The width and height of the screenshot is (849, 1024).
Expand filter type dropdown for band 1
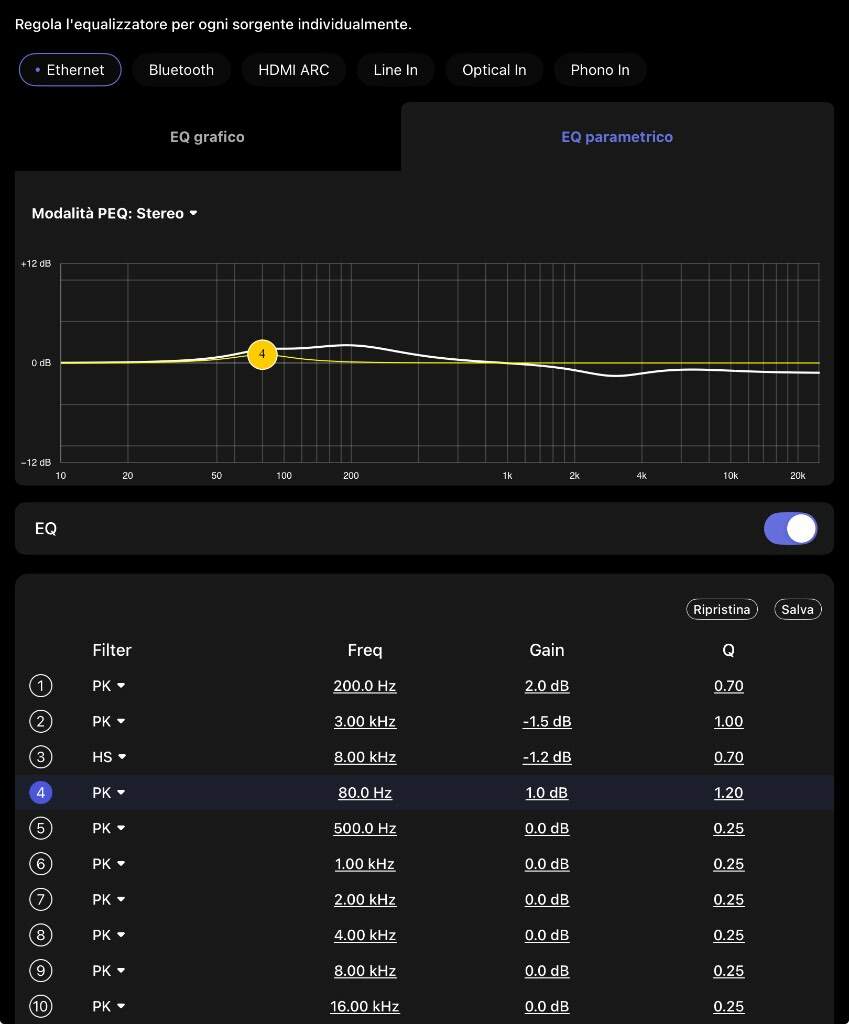(x=109, y=686)
